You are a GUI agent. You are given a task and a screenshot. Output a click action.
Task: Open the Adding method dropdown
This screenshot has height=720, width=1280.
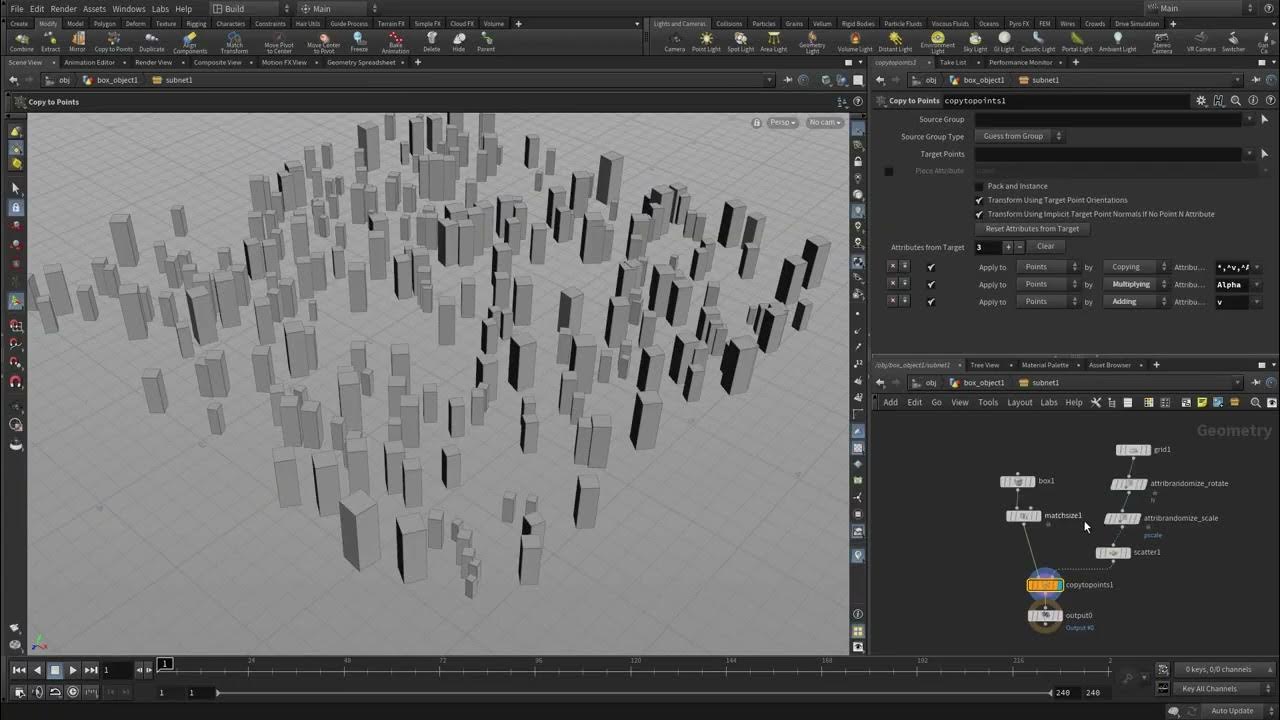tap(1135, 301)
